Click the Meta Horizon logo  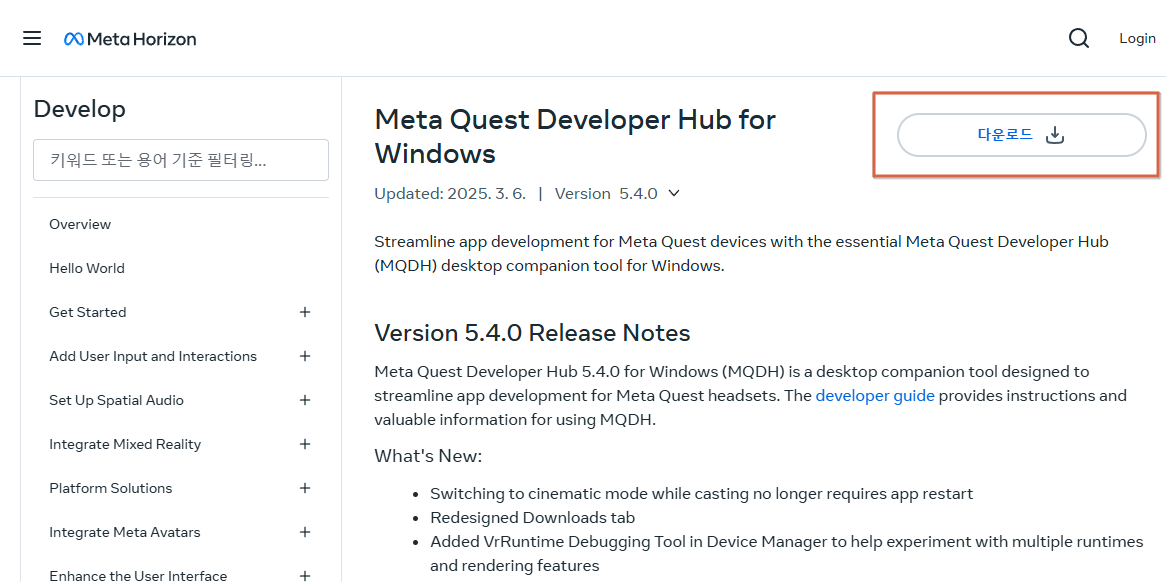point(129,38)
